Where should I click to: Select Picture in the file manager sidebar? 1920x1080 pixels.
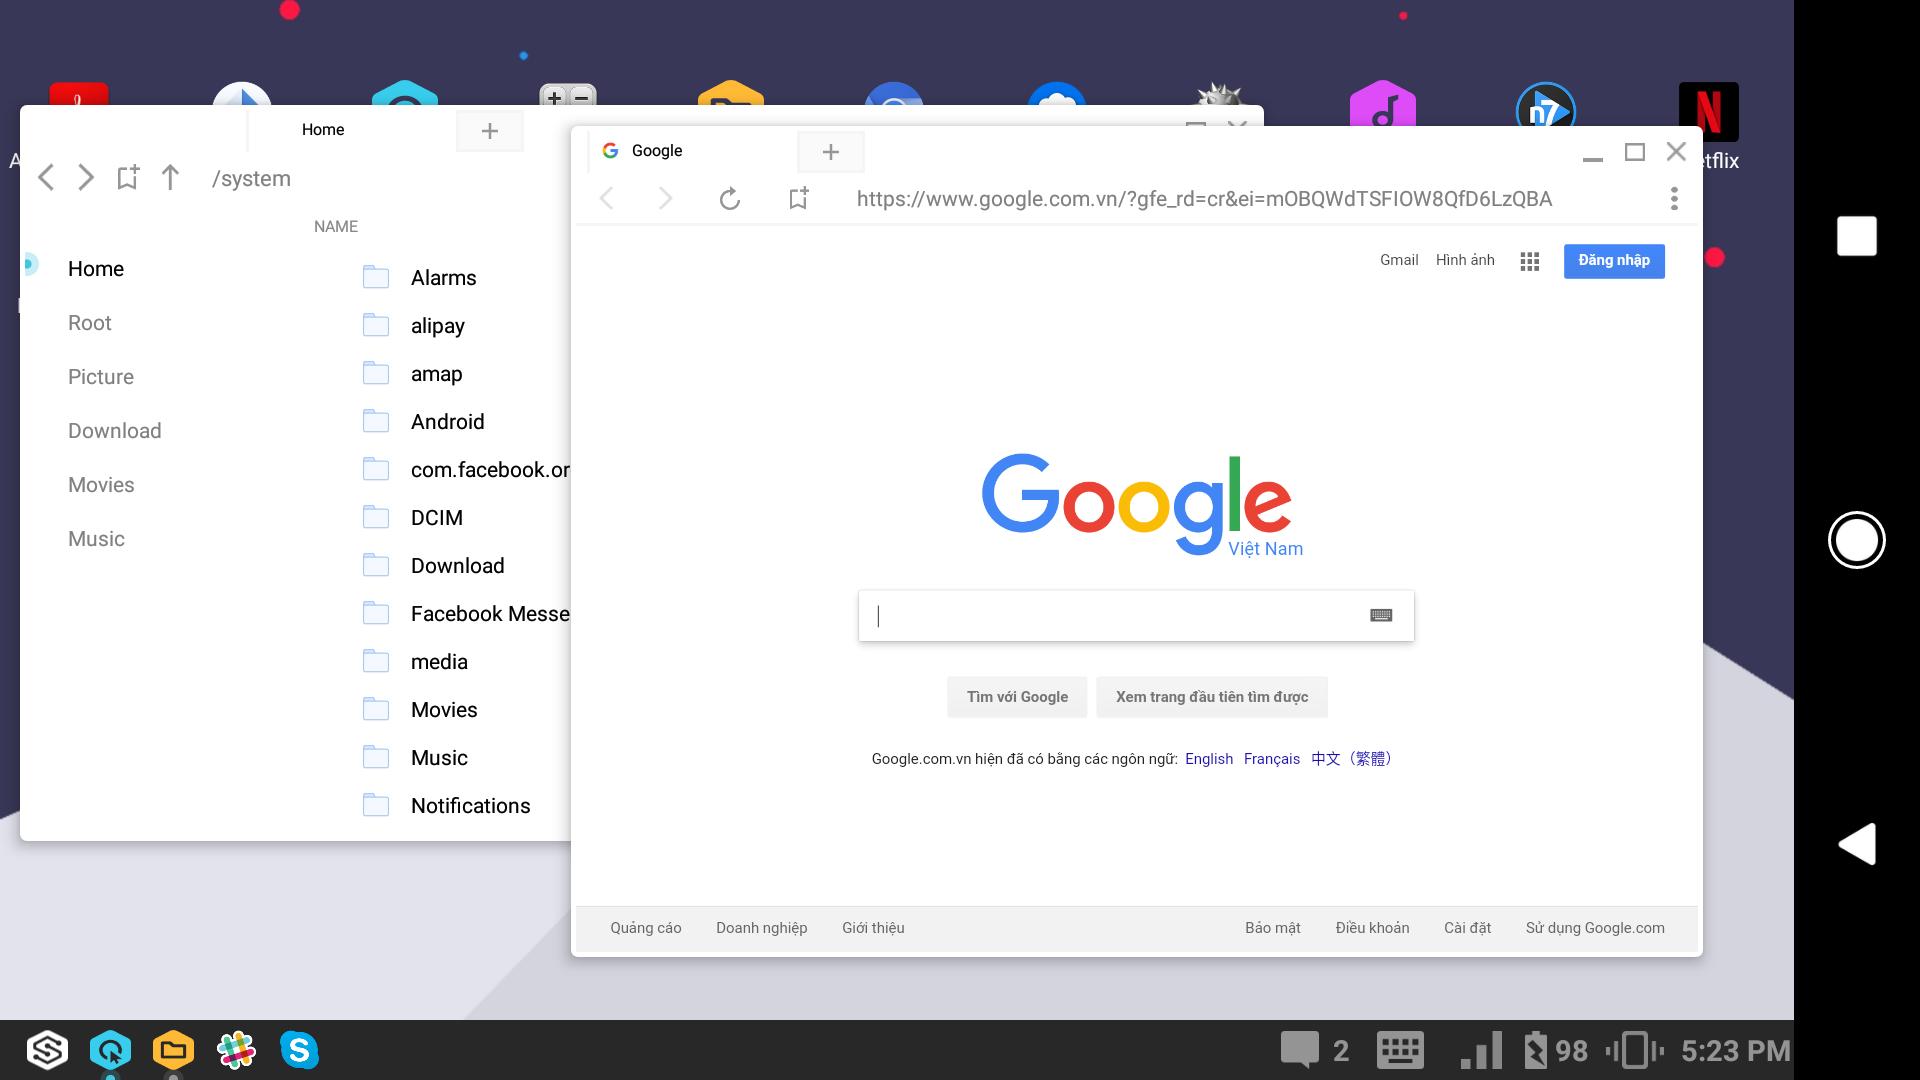(101, 377)
